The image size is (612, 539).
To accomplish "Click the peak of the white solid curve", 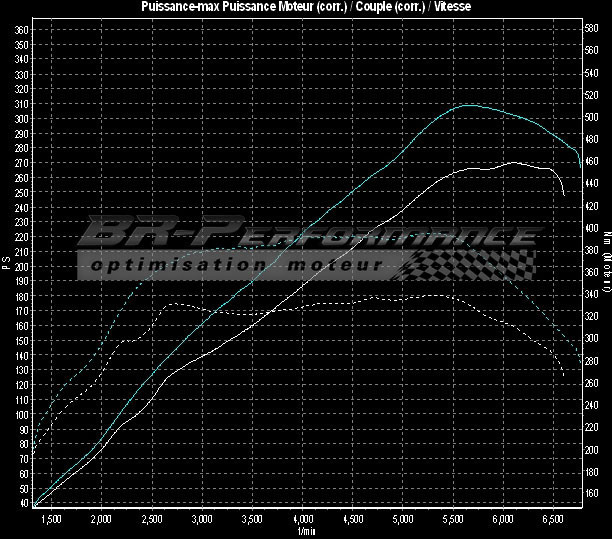I will point(512,162).
